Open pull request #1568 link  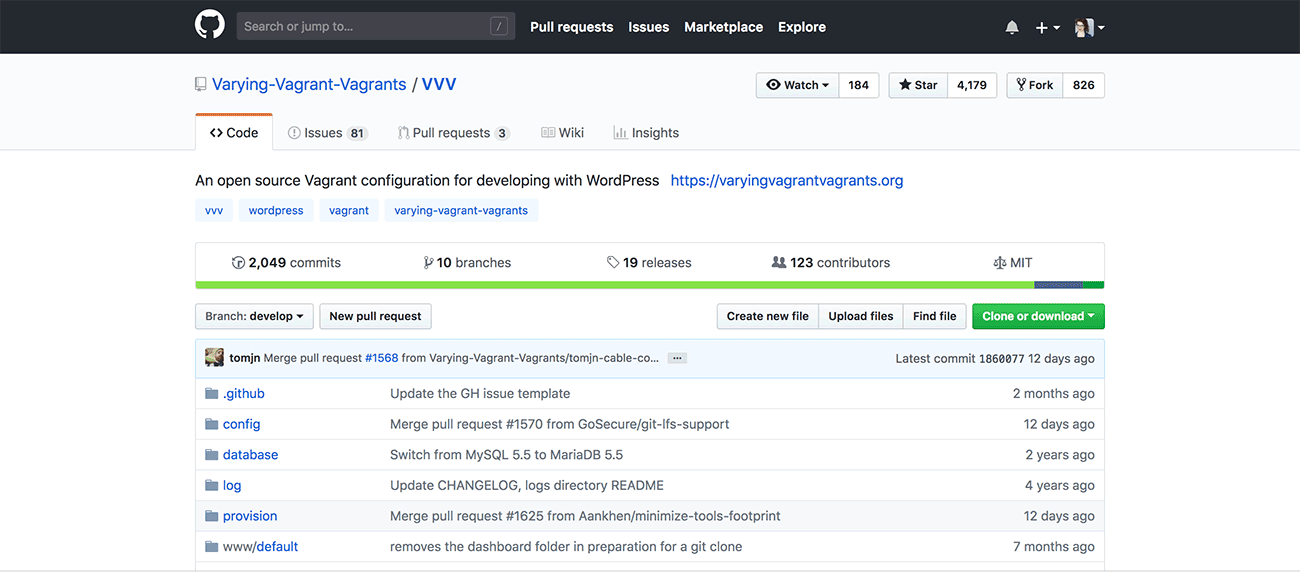click(x=381, y=358)
